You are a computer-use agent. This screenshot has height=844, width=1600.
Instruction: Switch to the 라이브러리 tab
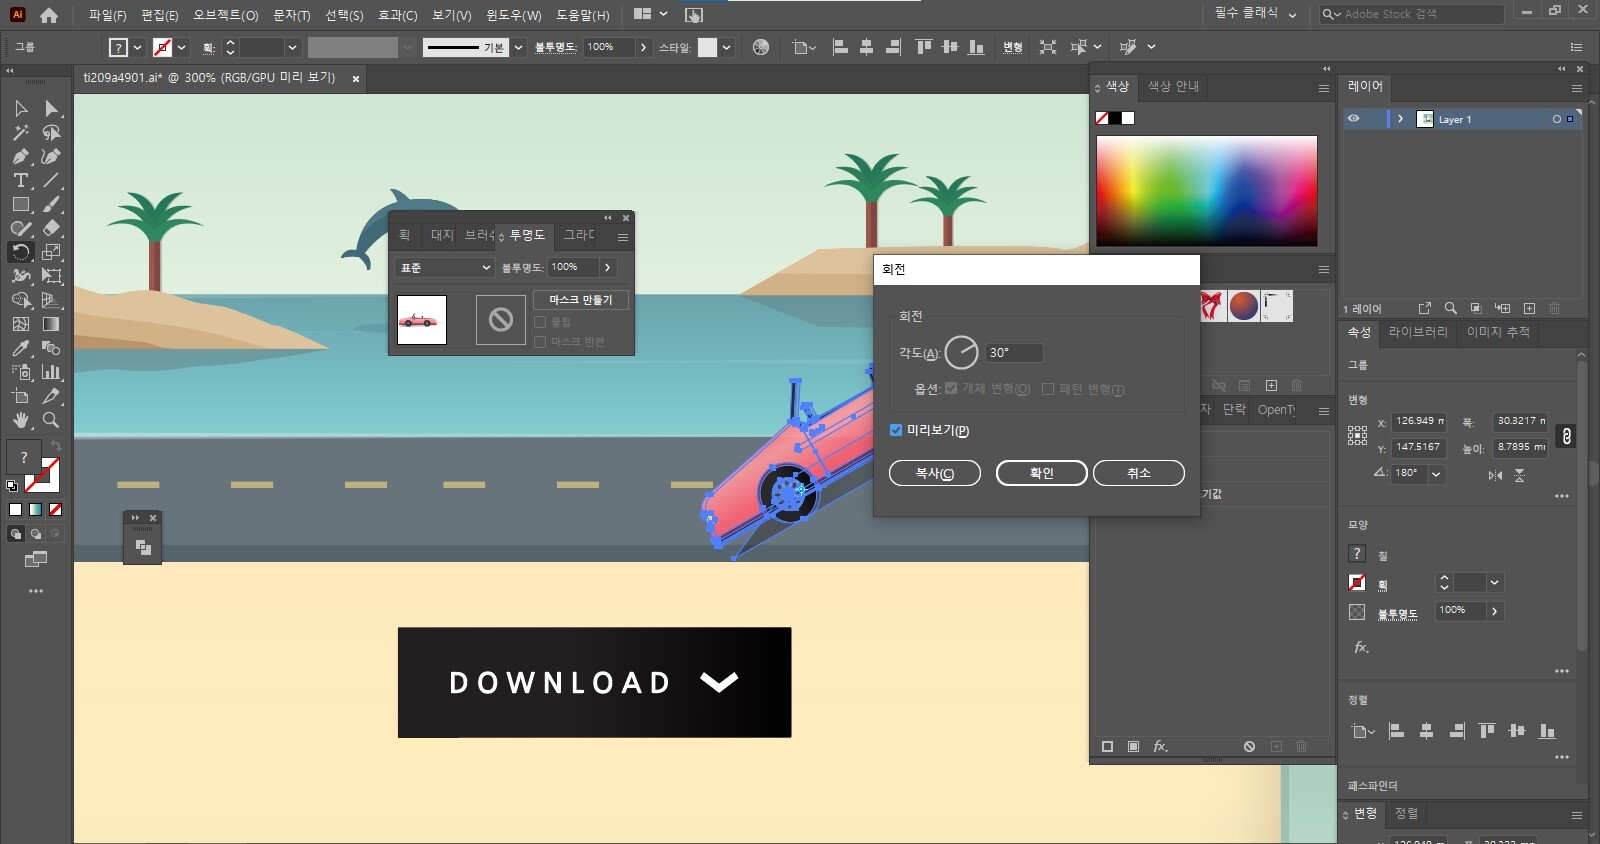coord(1417,332)
